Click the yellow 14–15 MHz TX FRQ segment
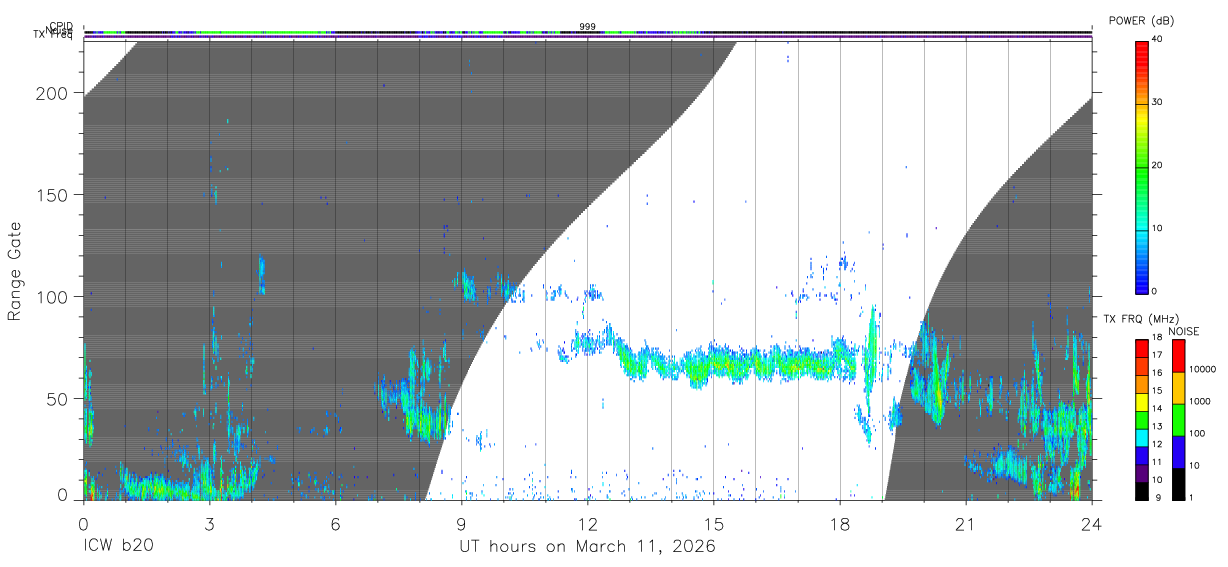Viewport: 1228px width, 567px height. point(1141,402)
